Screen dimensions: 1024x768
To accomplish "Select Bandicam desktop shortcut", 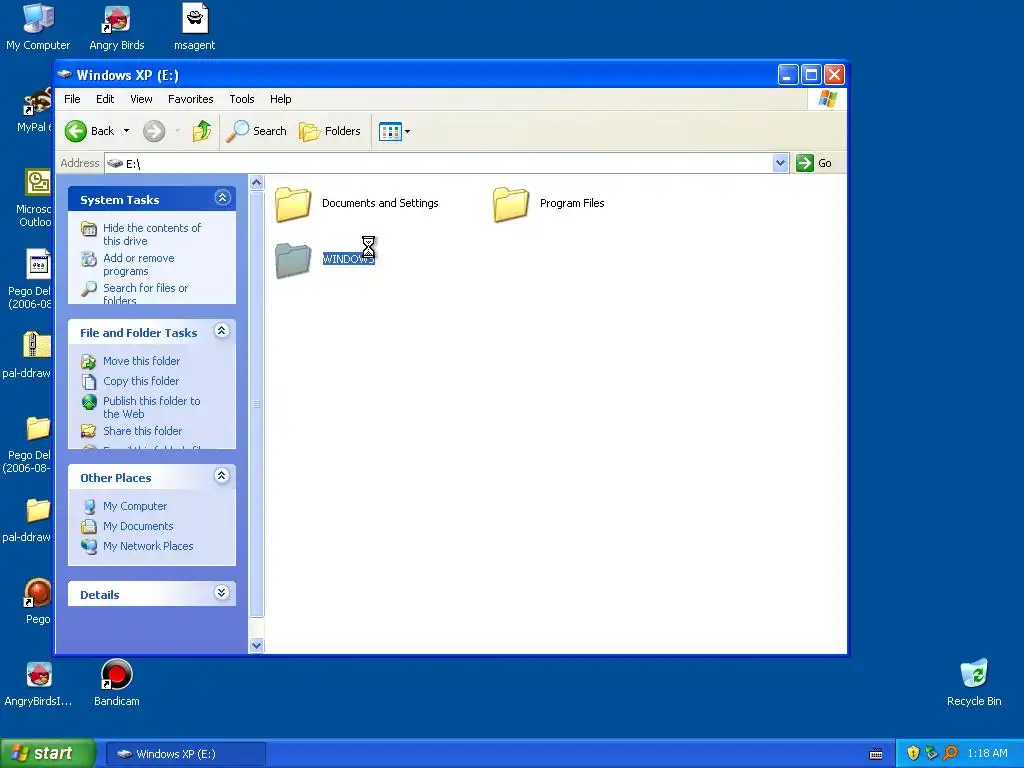I will (117, 684).
